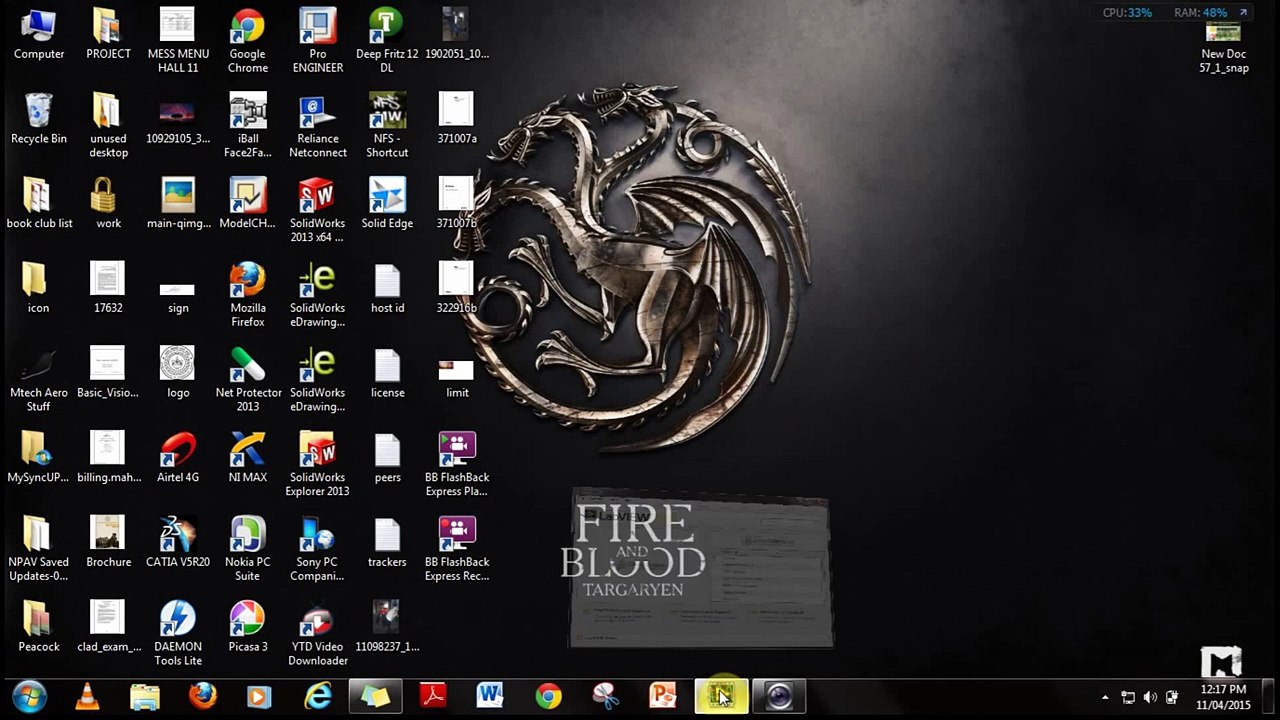Open PowerPoint from taskbar
1280x720 pixels.
[663, 696]
